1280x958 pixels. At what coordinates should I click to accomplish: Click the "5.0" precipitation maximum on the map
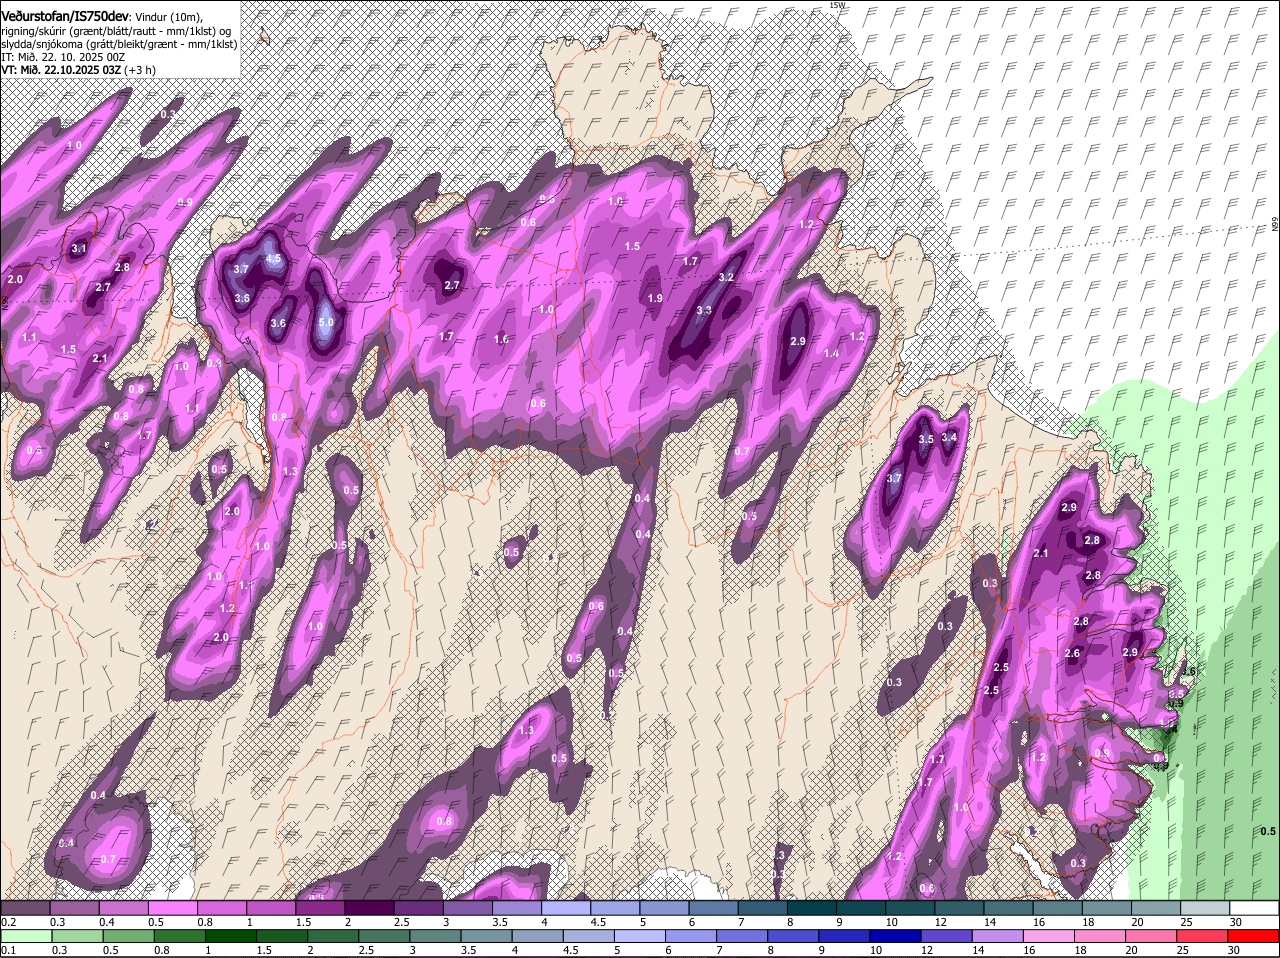326,323
